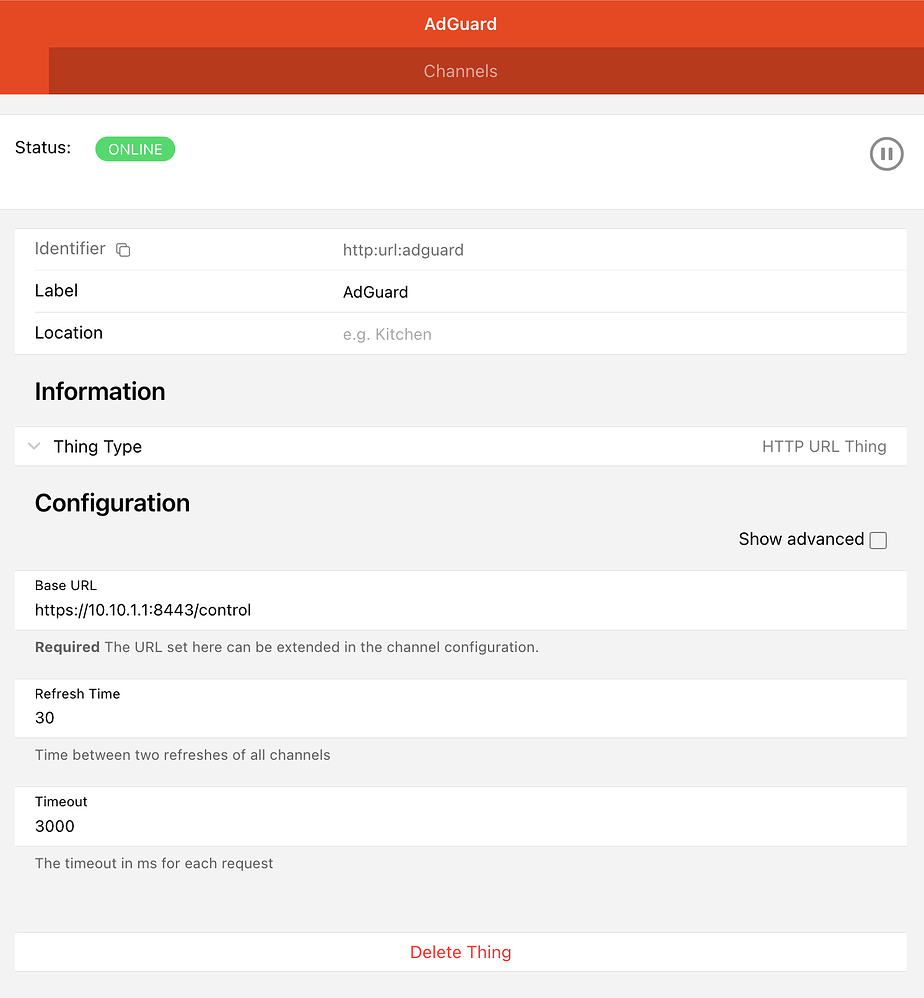Uncheck Show advanced to hide extra settings

pos(877,540)
